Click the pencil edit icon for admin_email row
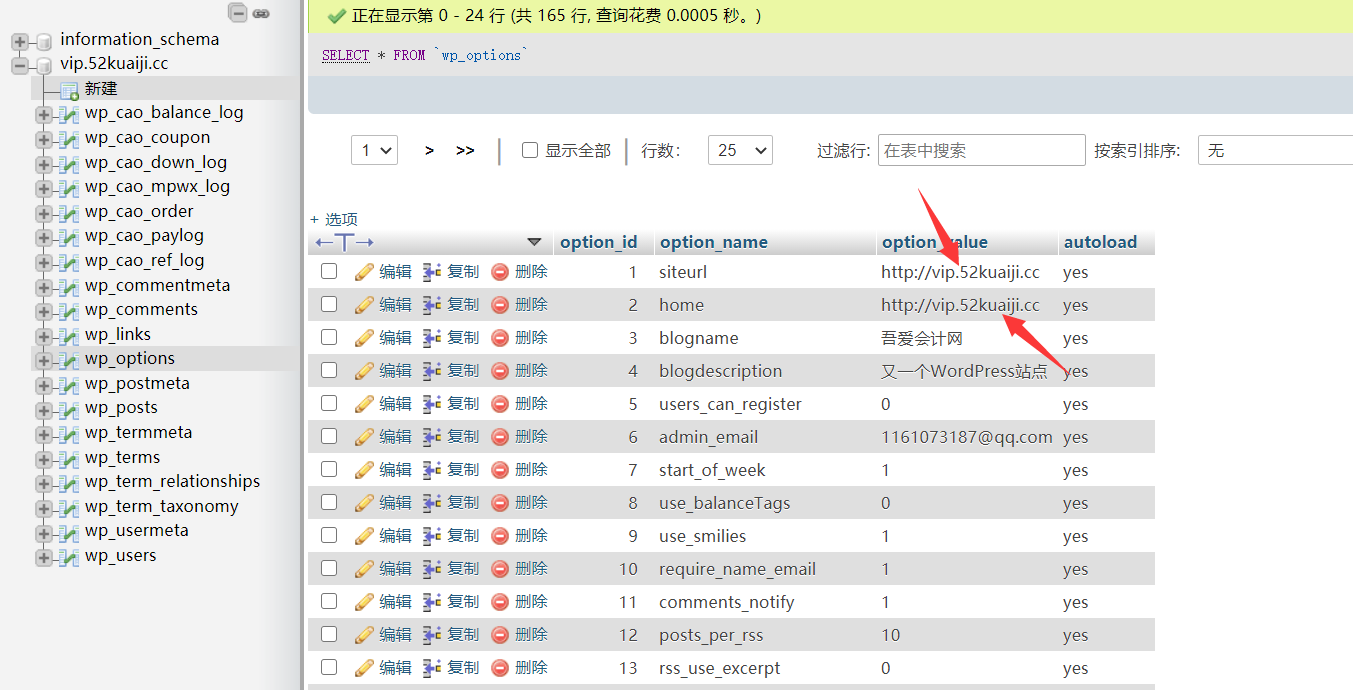Image resolution: width=1353 pixels, height=690 pixels. (x=364, y=437)
